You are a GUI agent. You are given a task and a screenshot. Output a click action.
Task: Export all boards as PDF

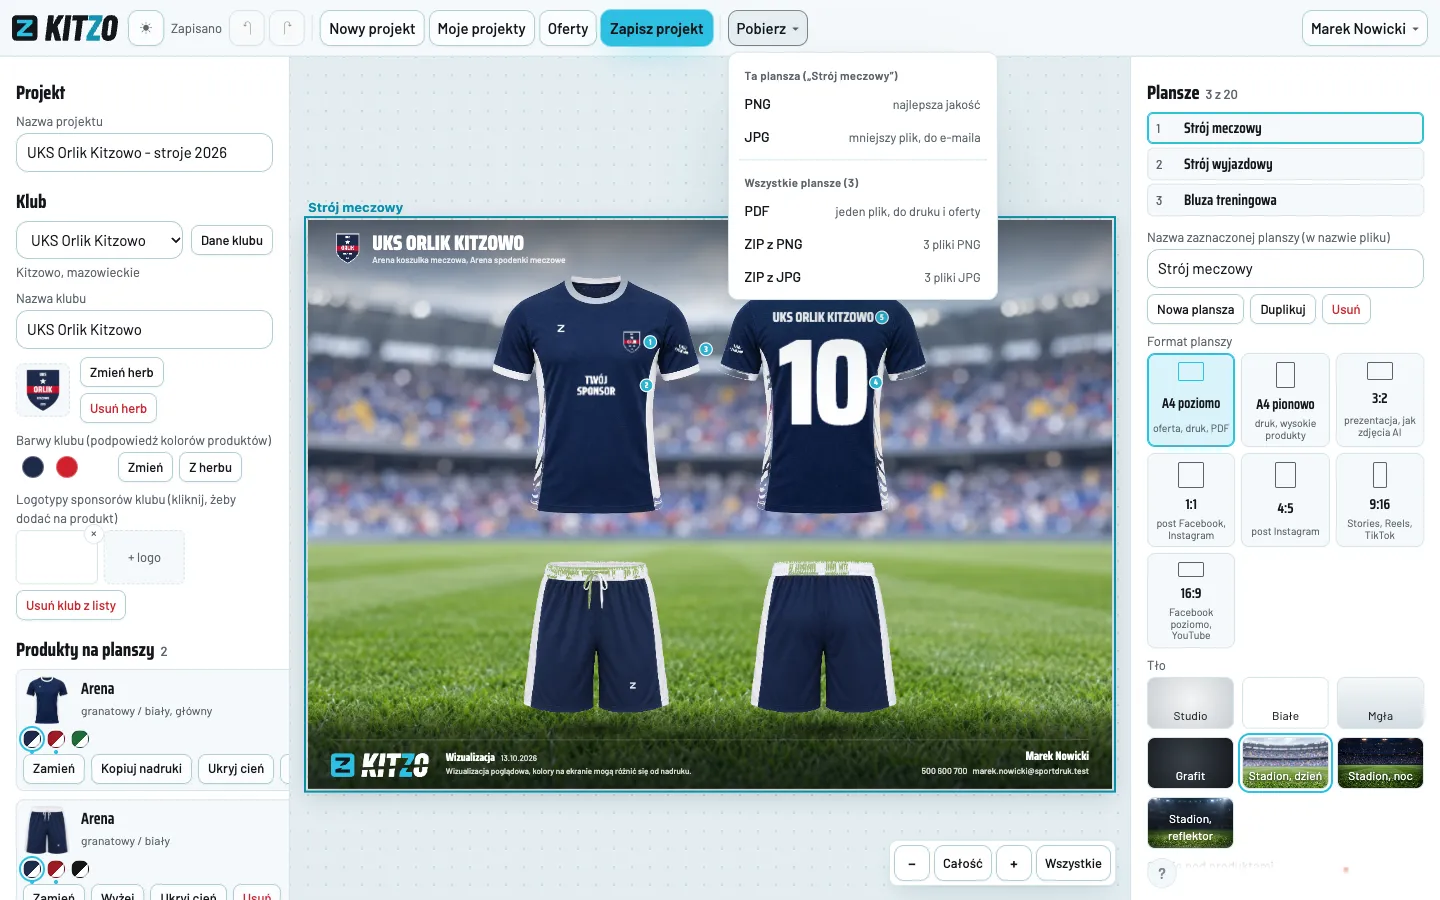click(x=862, y=211)
